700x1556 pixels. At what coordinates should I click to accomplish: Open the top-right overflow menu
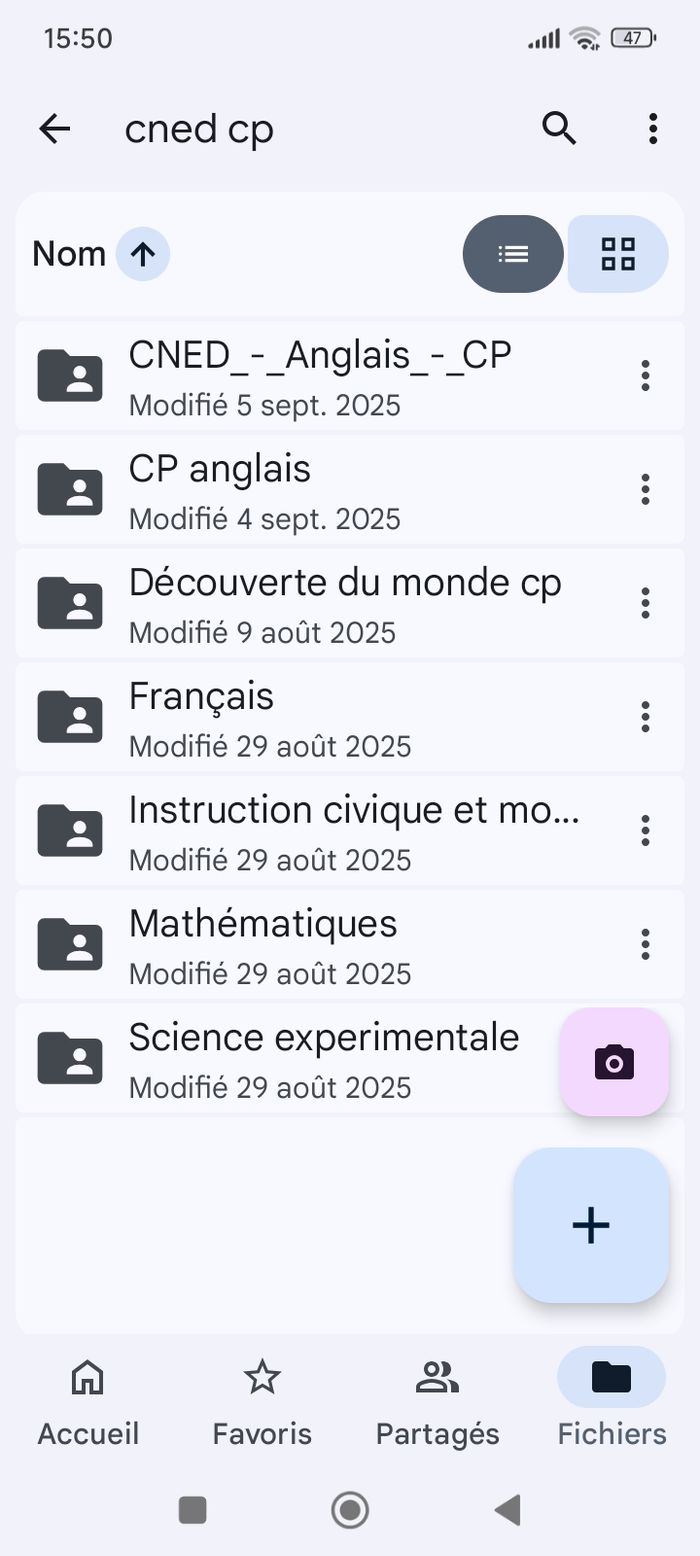[653, 128]
